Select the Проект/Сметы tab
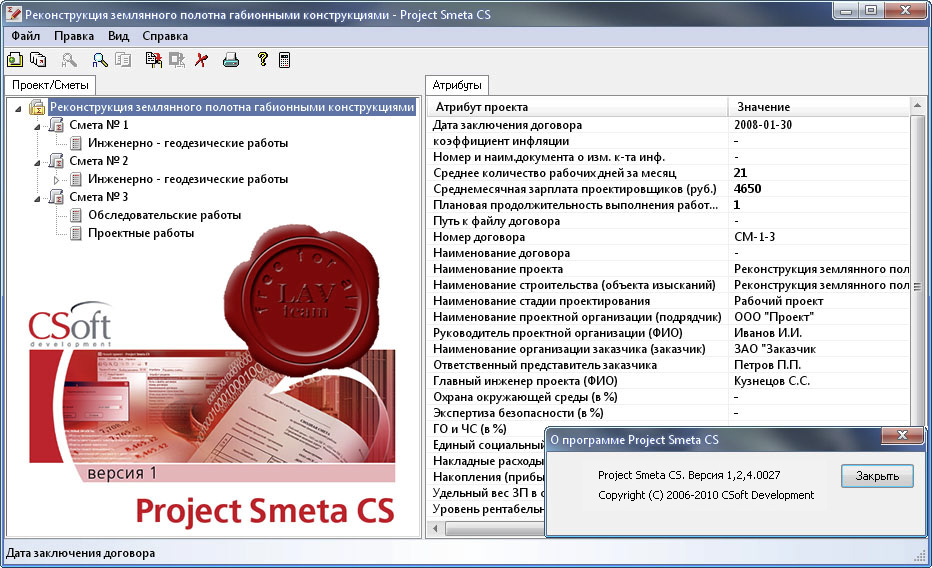Viewport: 932px width, 568px height. [51, 85]
